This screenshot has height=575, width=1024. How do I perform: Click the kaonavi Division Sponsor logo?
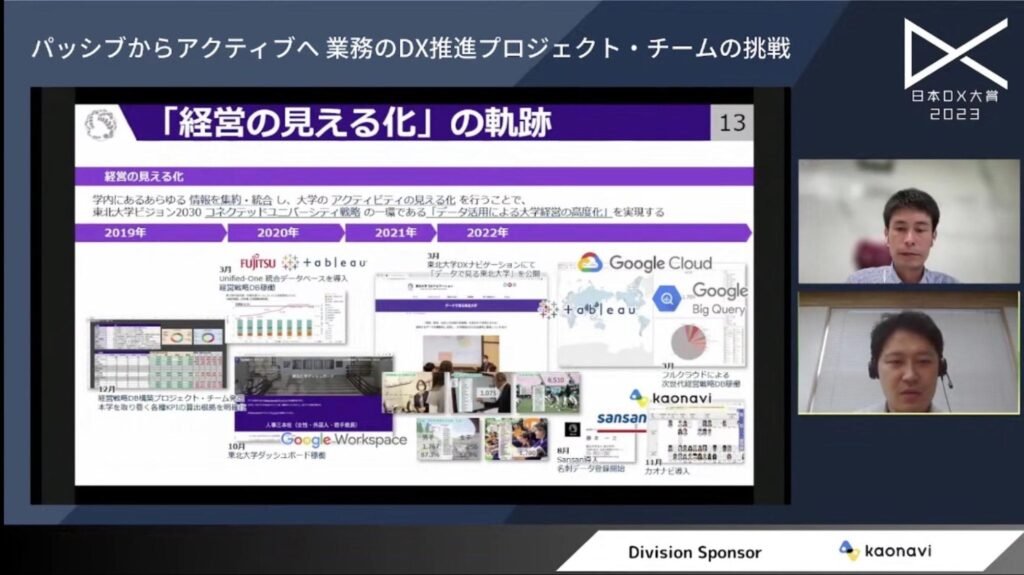point(885,551)
